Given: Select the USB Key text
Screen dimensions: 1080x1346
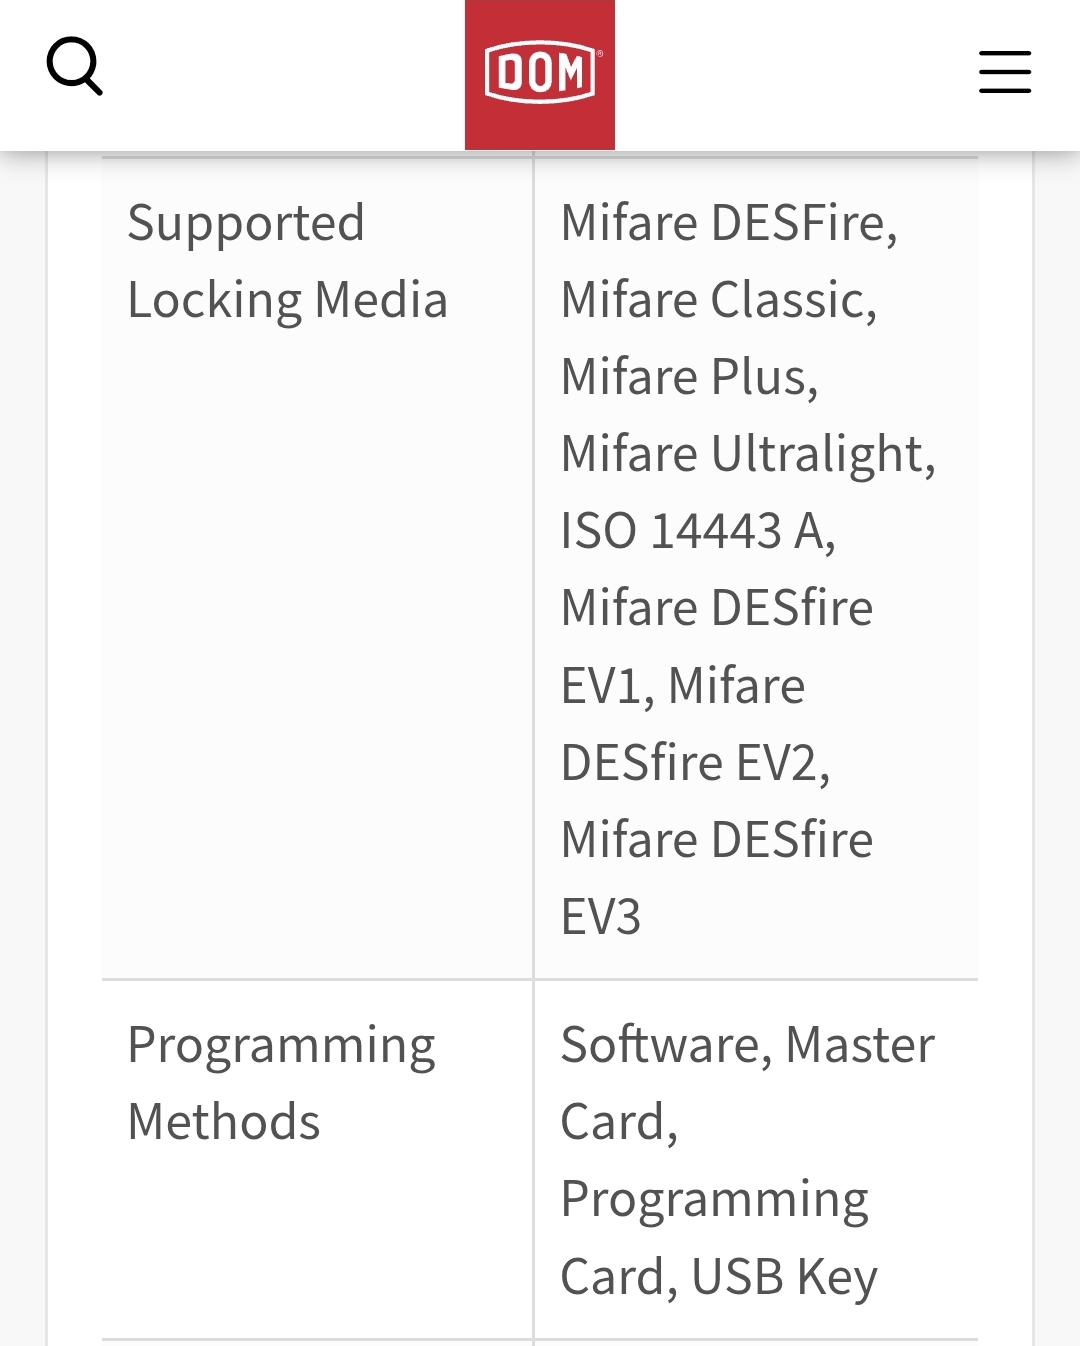Looking at the screenshot, I should tap(784, 1277).
